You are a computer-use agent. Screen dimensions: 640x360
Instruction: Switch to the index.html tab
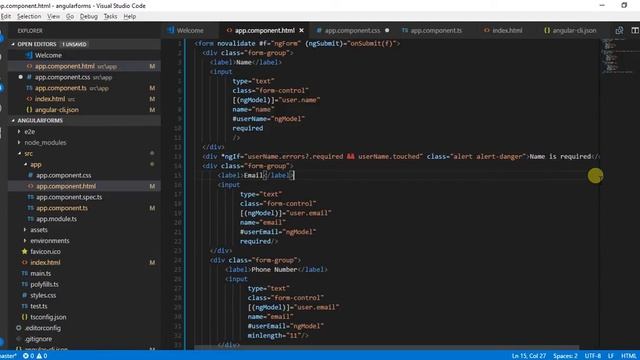(x=507, y=30)
